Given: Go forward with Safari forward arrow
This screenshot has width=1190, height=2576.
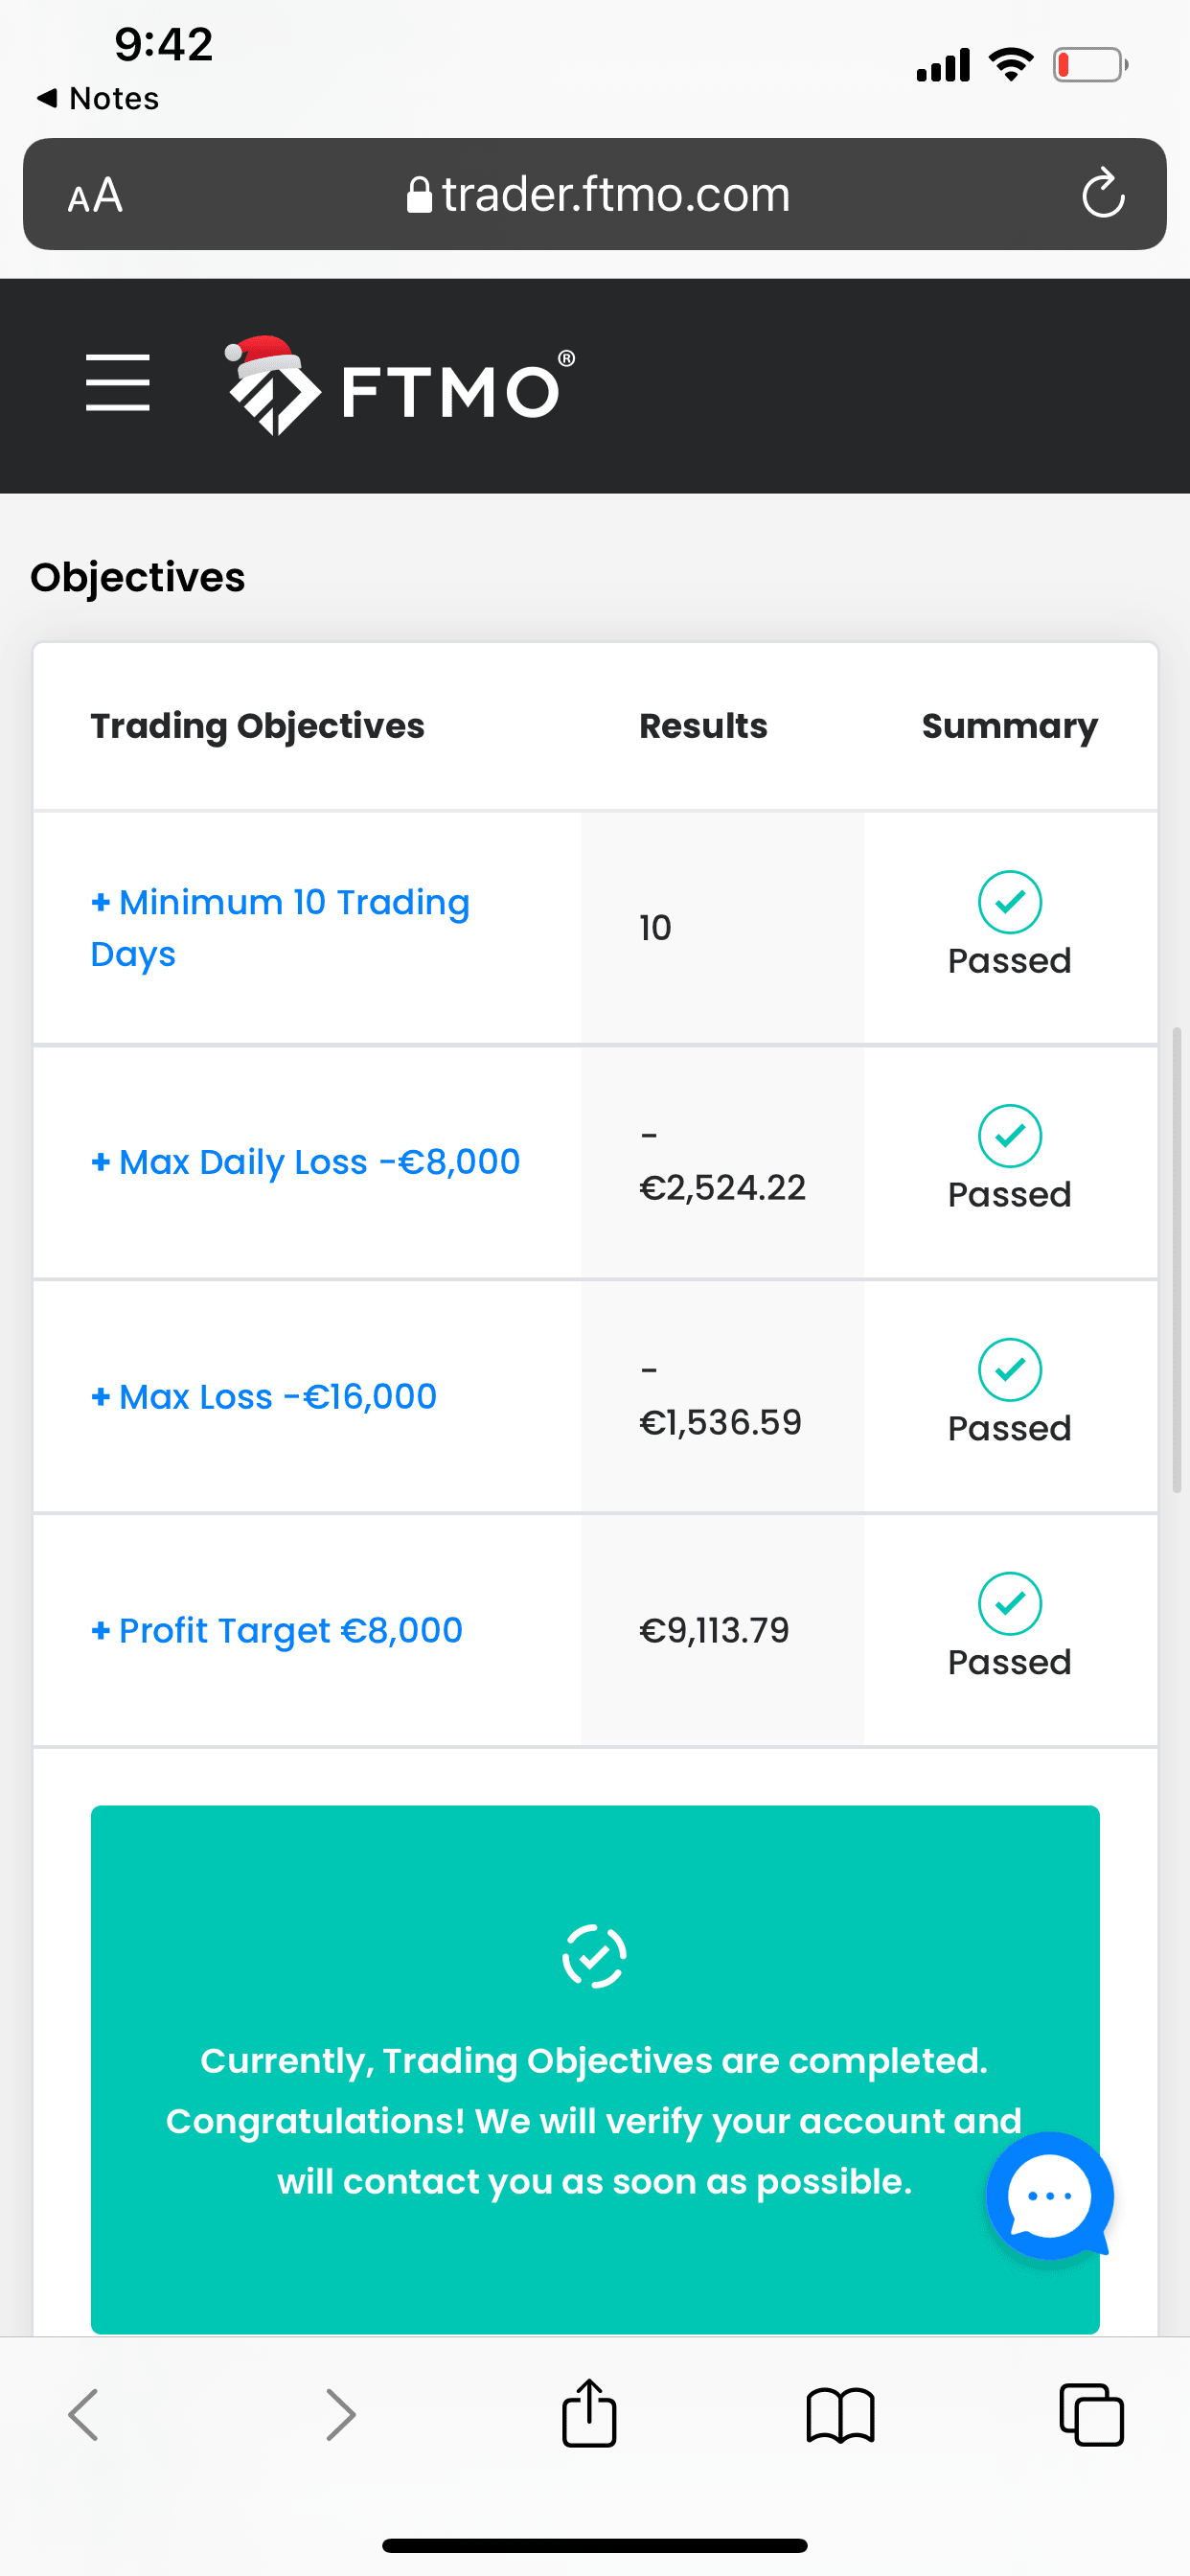Looking at the screenshot, I should point(340,2415).
